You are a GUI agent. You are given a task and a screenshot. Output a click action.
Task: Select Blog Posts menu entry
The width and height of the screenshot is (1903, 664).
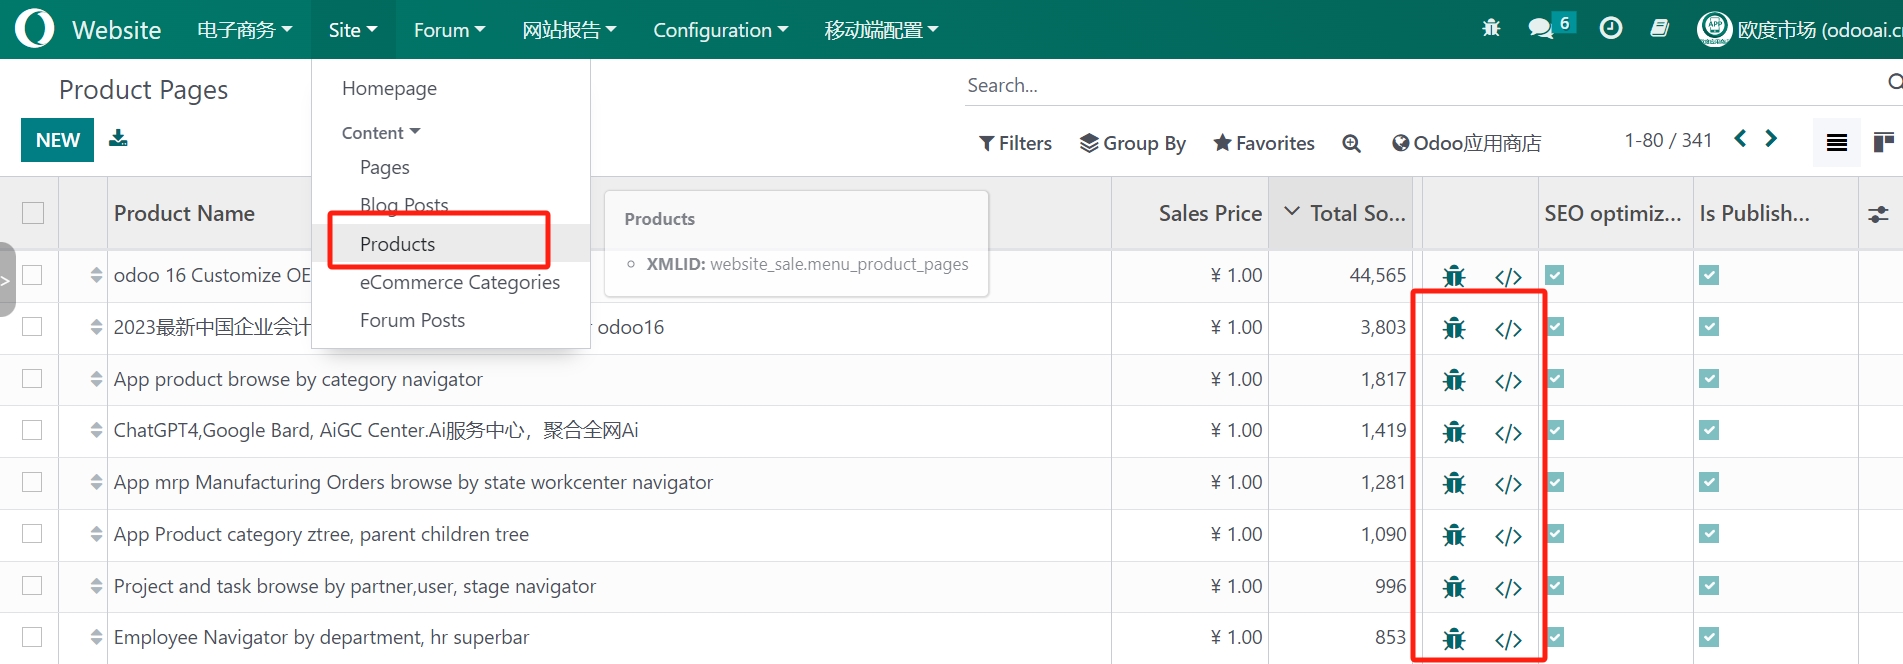[x=404, y=205]
